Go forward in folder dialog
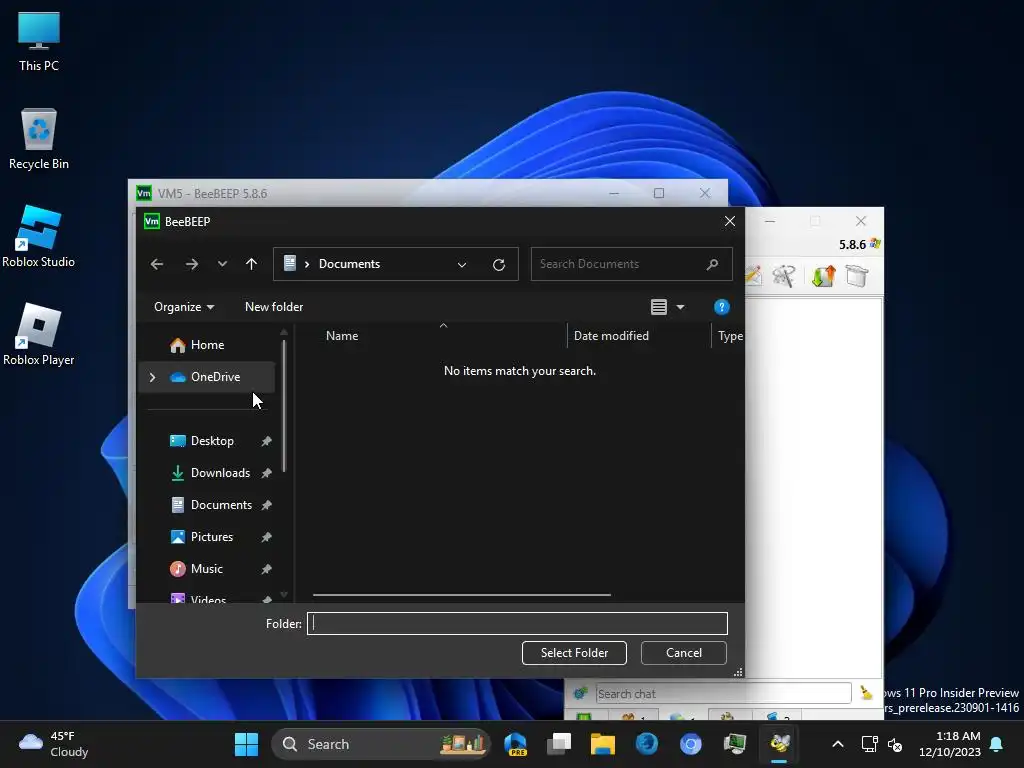 pyautogui.click(x=191, y=264)
